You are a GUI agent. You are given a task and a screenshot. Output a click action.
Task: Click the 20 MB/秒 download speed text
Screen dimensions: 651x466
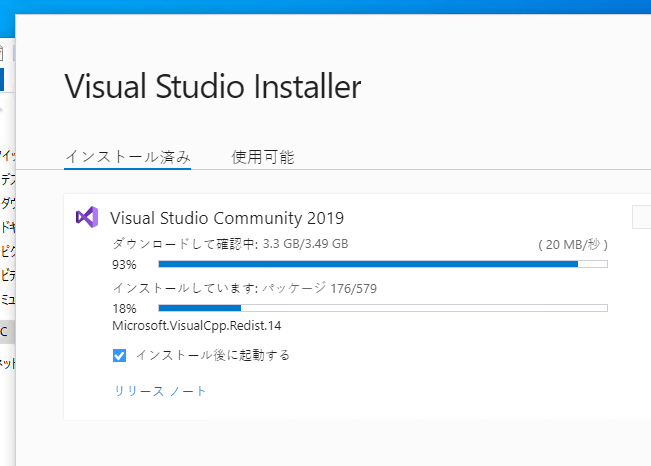573,245
